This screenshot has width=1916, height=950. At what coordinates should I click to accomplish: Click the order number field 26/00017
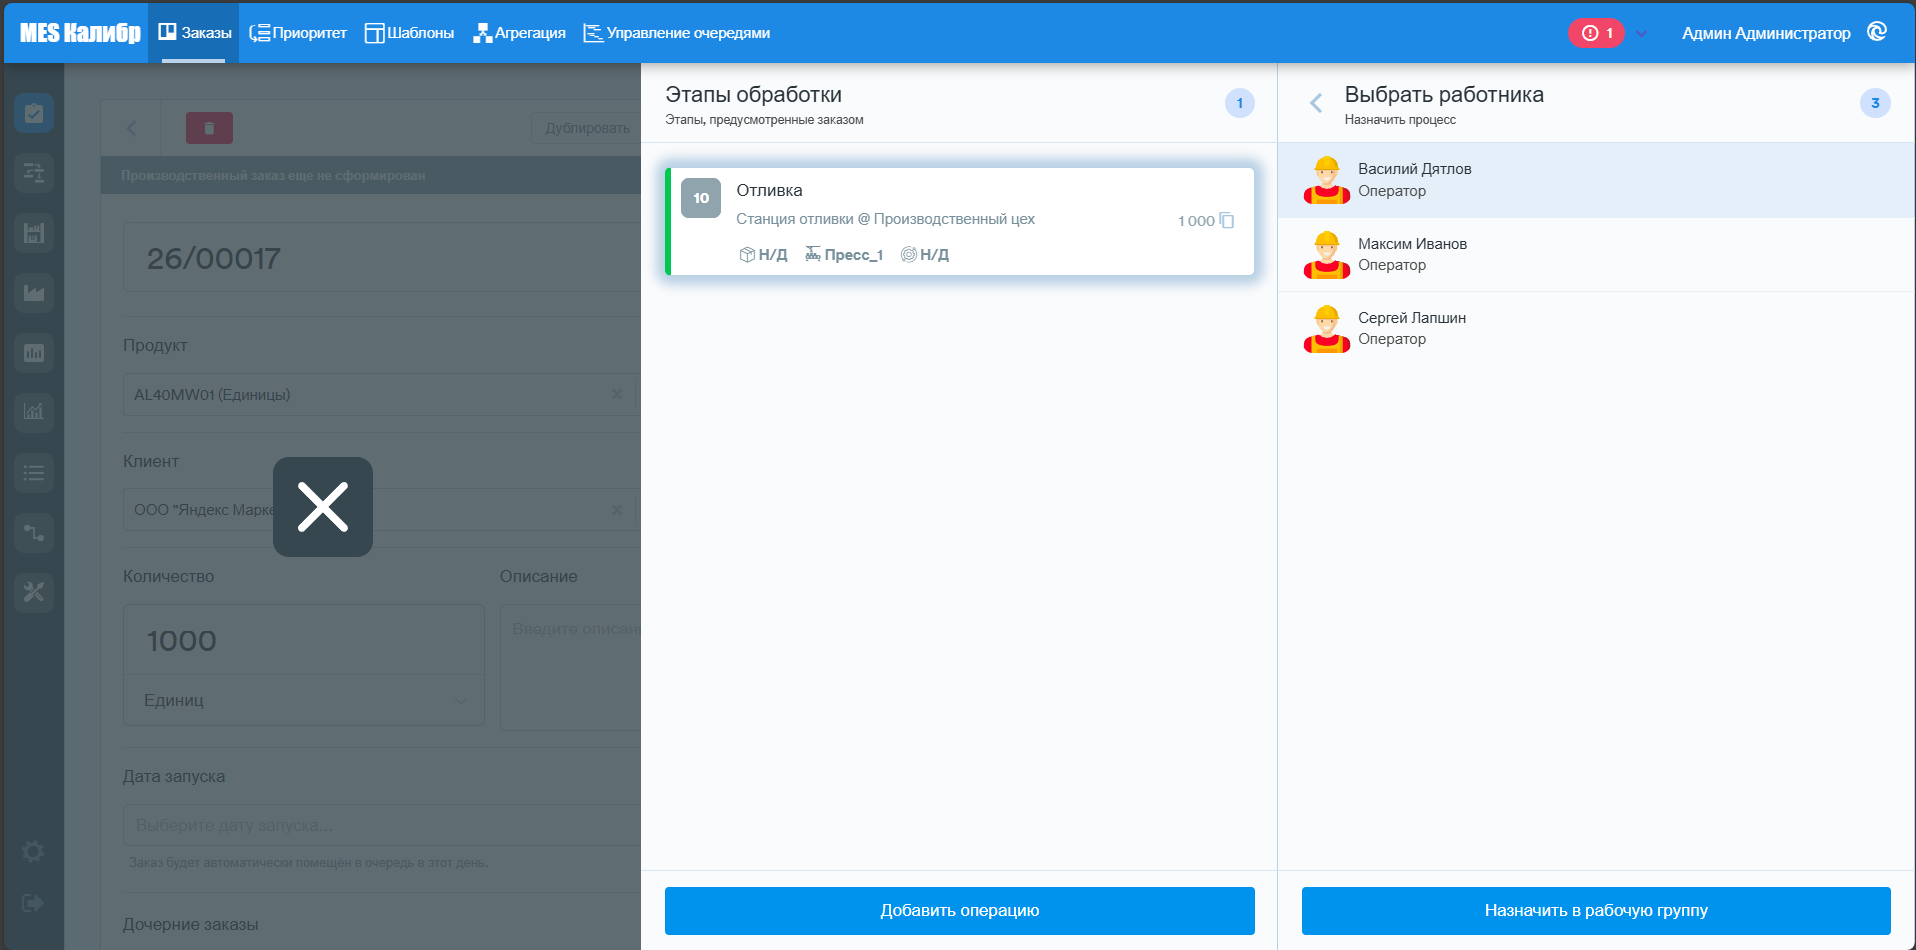[382, 258]
